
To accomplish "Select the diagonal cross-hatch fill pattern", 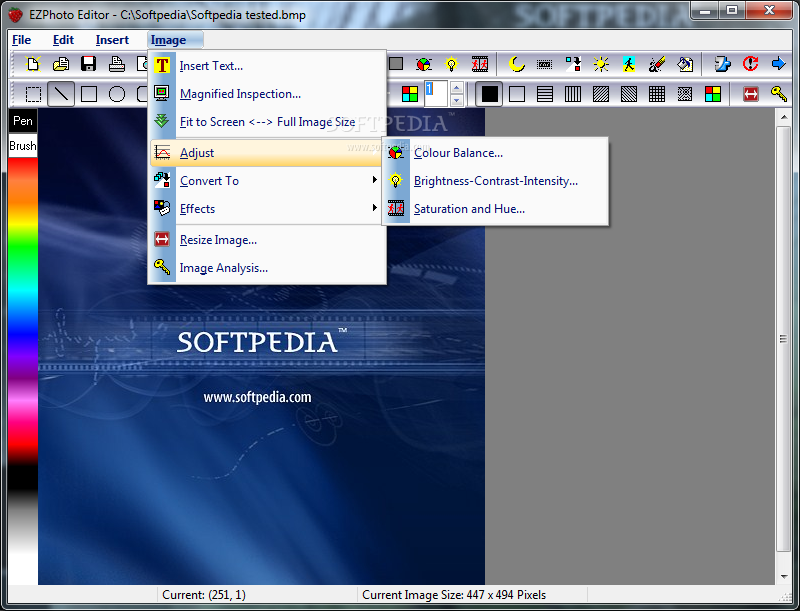I will tap(685, 94).
